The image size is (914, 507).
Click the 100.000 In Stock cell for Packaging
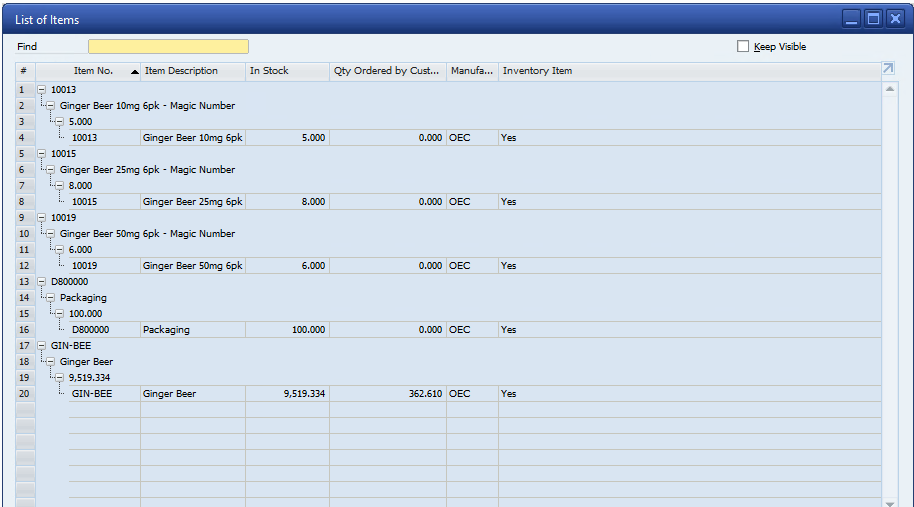click(x=287, y=330)
